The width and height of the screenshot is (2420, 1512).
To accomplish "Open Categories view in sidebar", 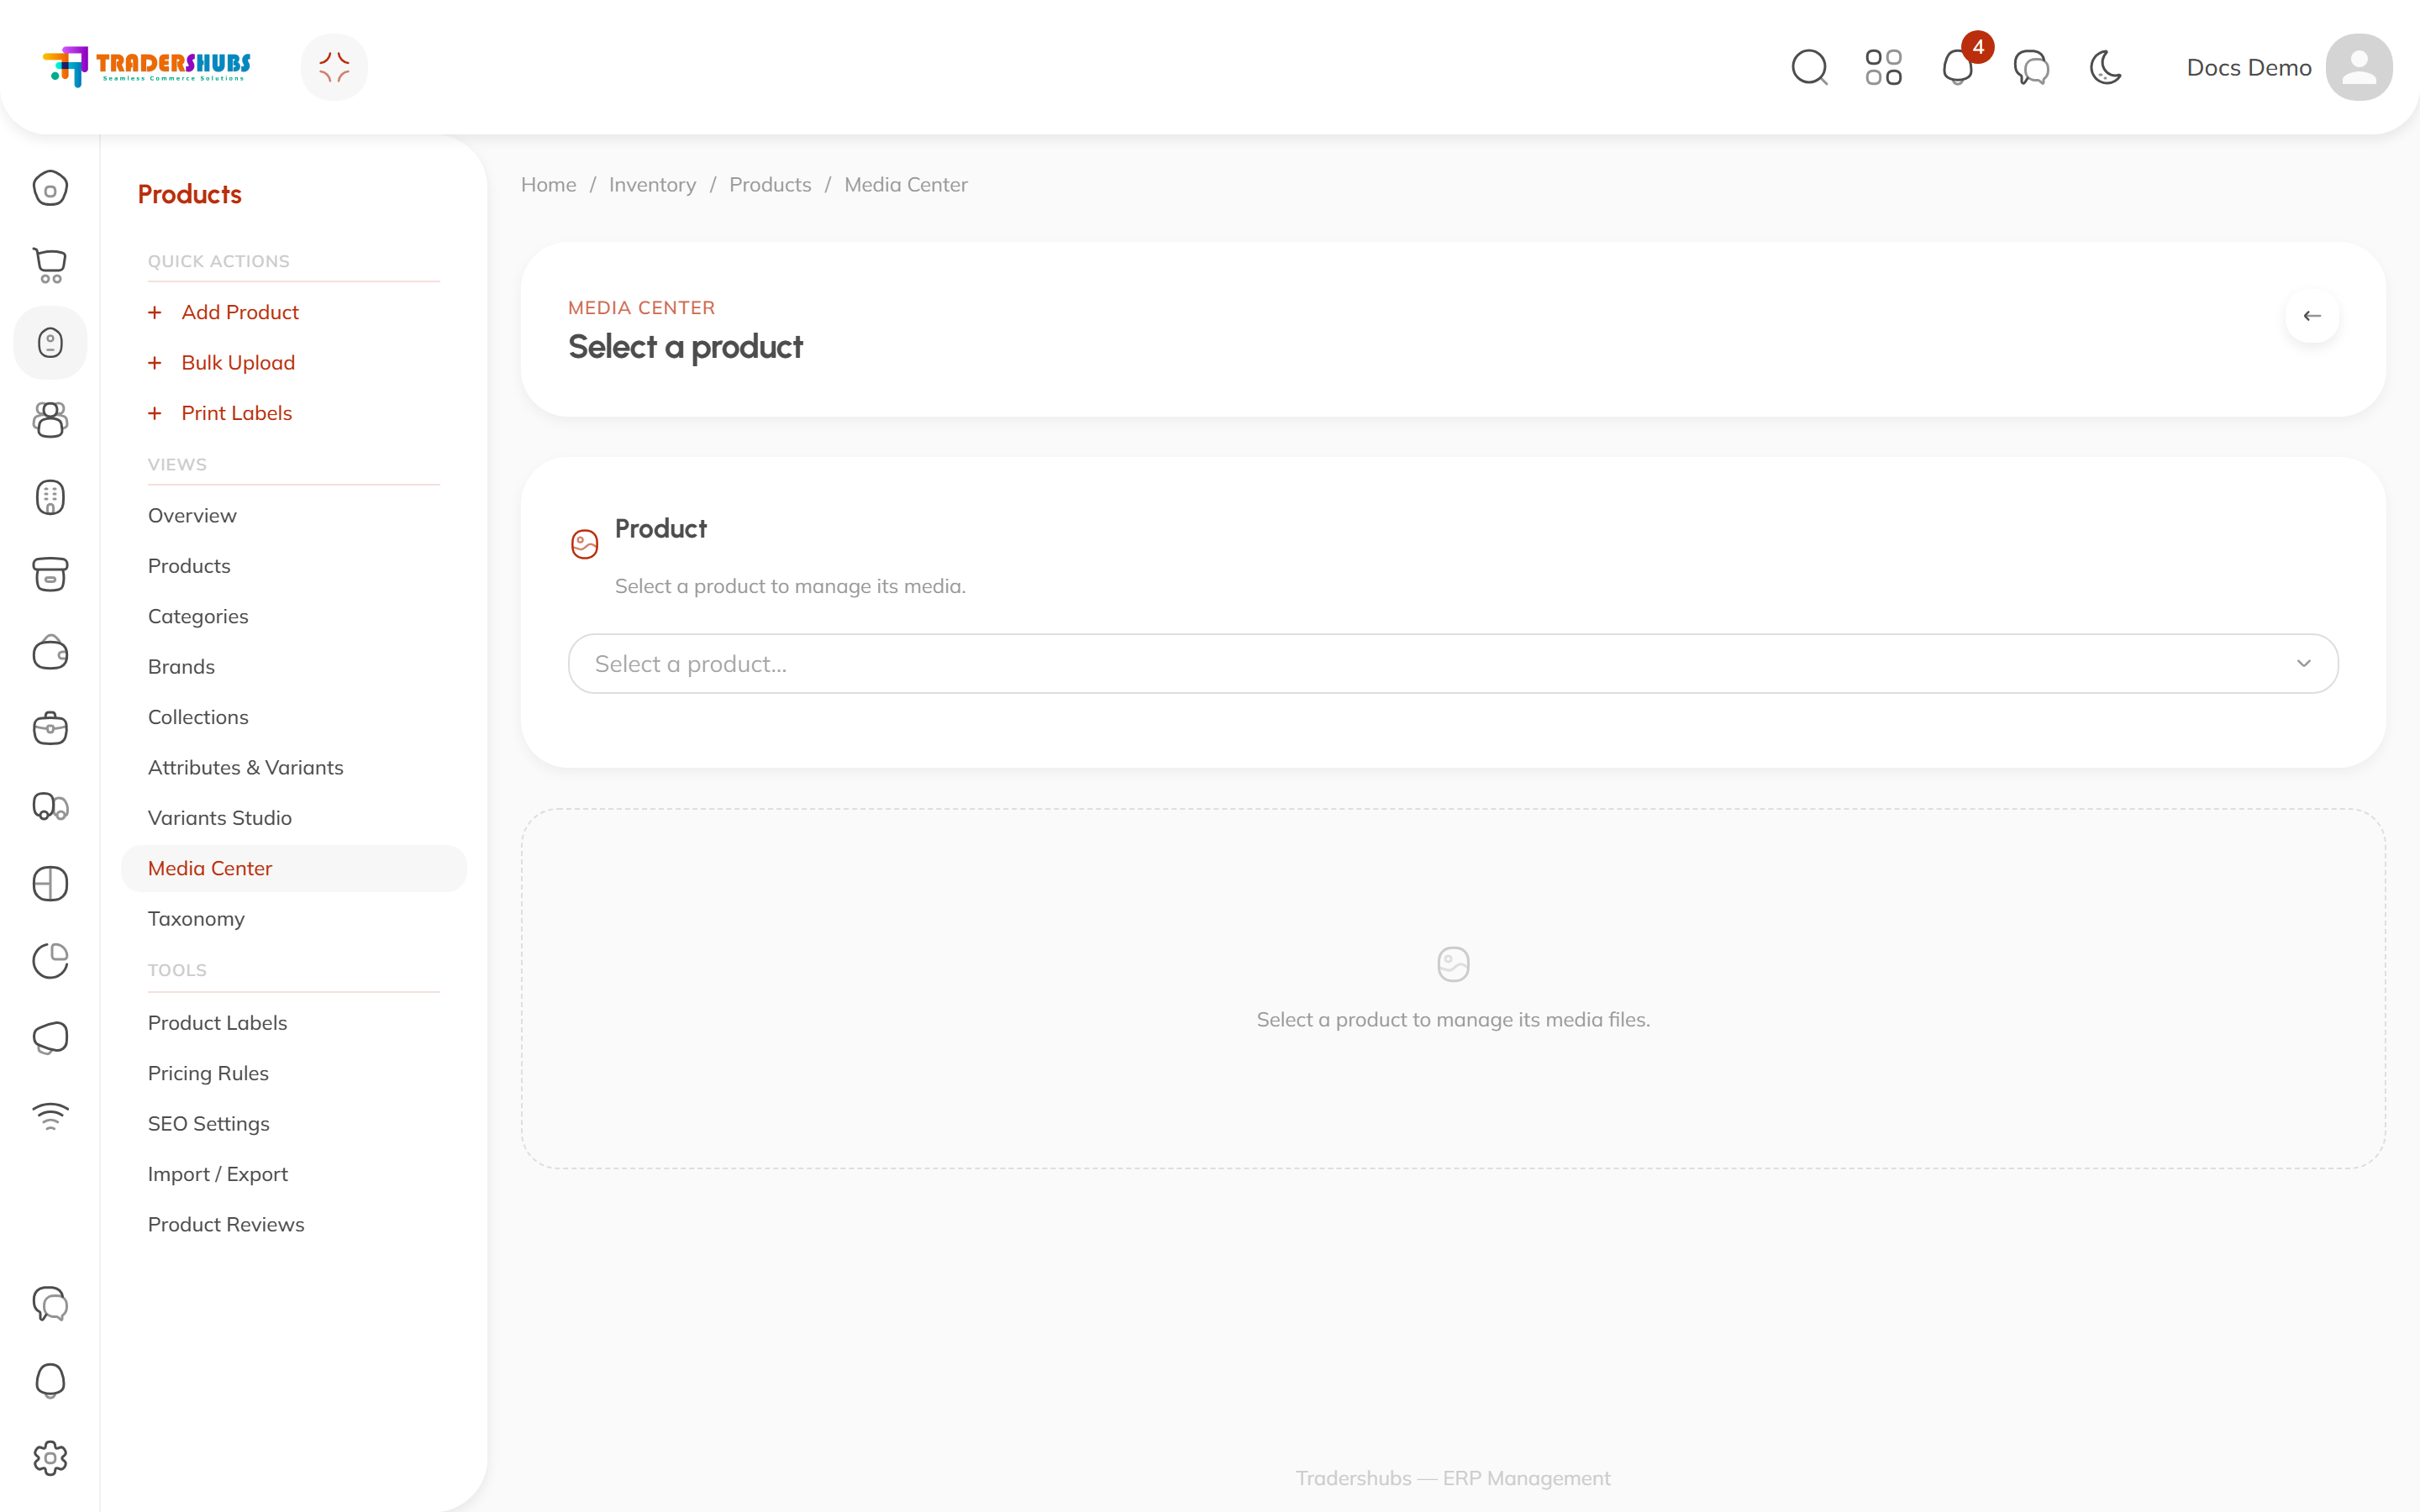I will pyautogui.click(x=198, y=616).
